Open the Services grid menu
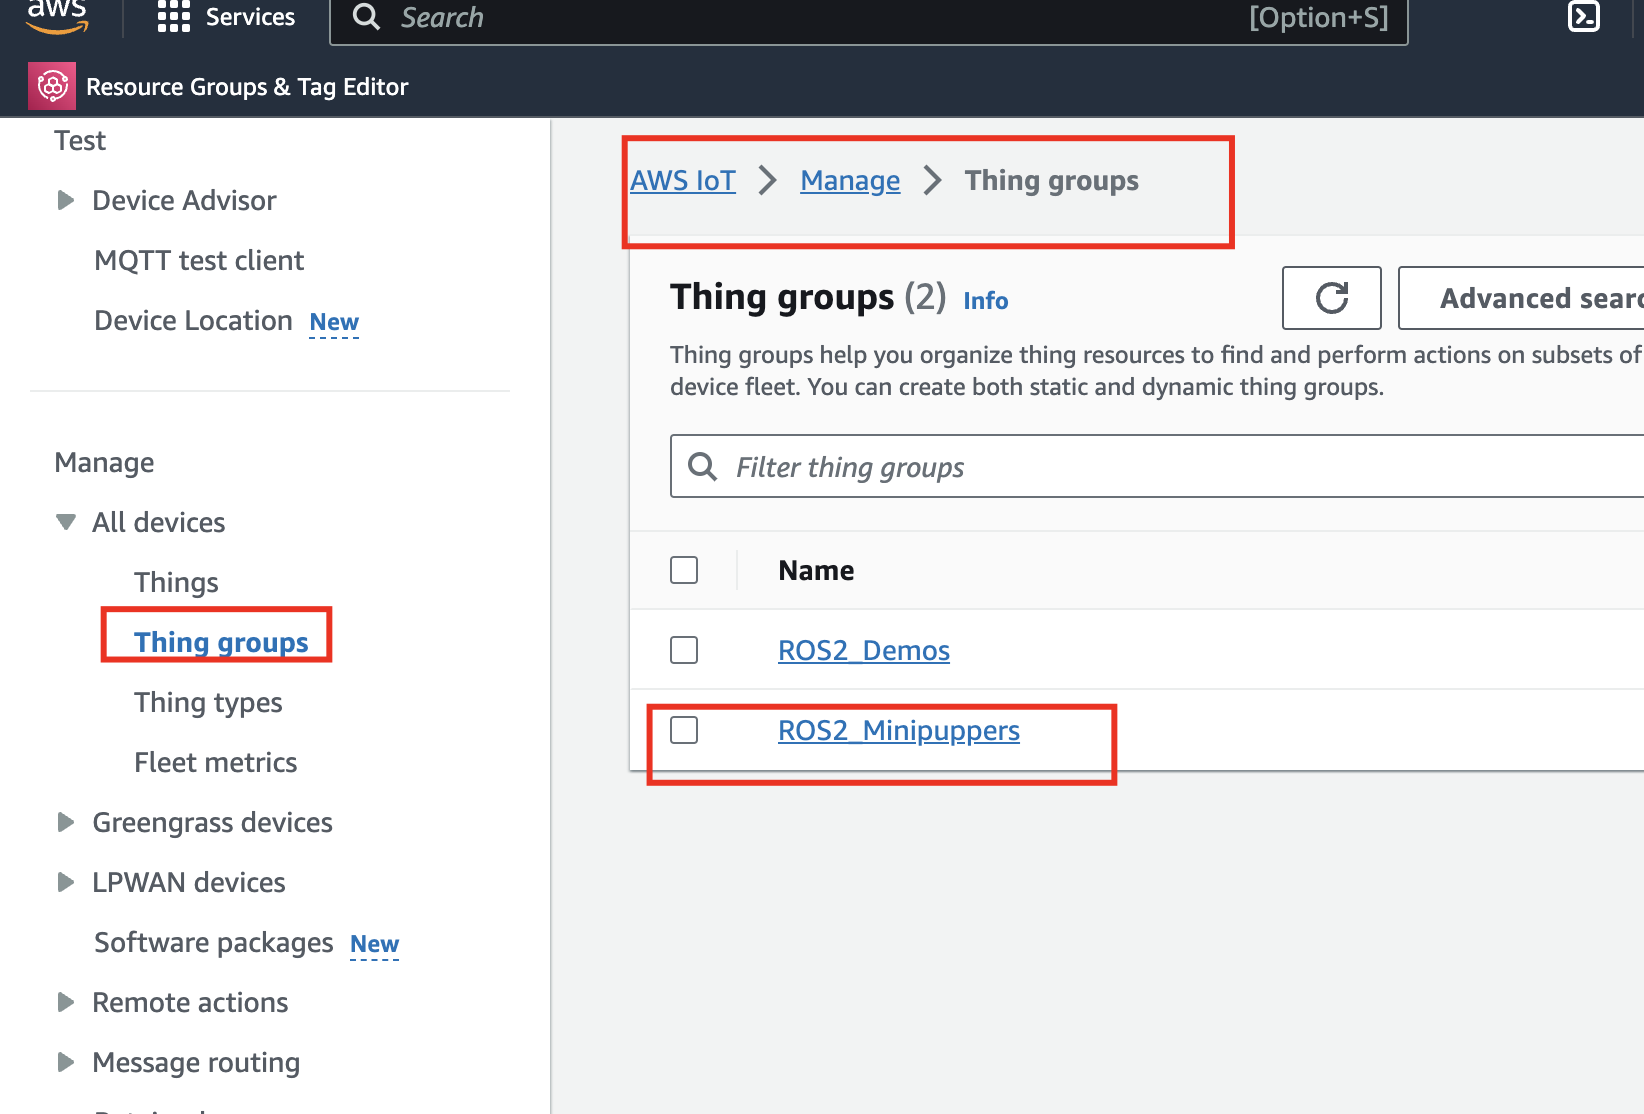 coord(173,17)
